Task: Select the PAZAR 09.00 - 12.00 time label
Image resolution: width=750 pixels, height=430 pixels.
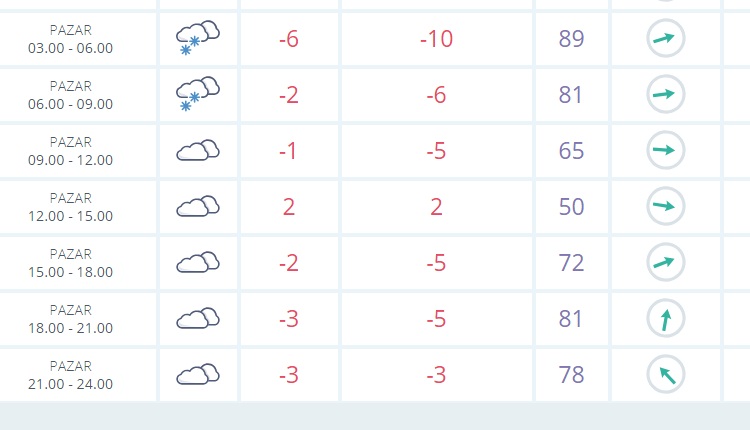Action: (70, 151)
